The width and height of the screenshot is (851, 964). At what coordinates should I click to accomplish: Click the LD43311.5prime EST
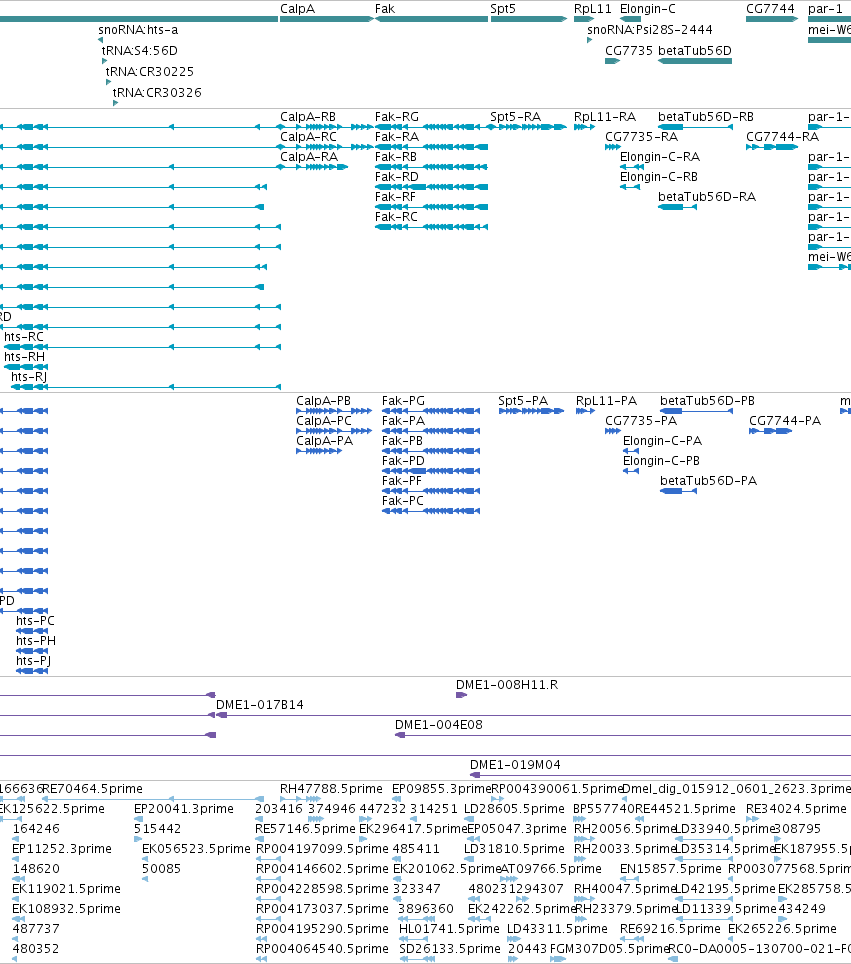[513, 939]
